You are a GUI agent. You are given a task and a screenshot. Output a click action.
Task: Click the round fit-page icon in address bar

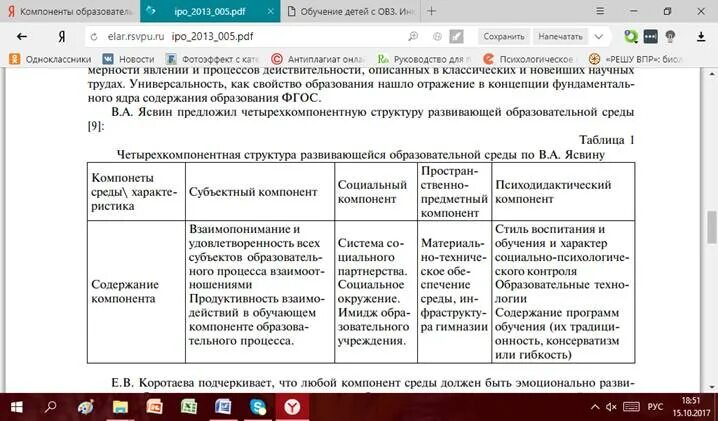[437, 37]
